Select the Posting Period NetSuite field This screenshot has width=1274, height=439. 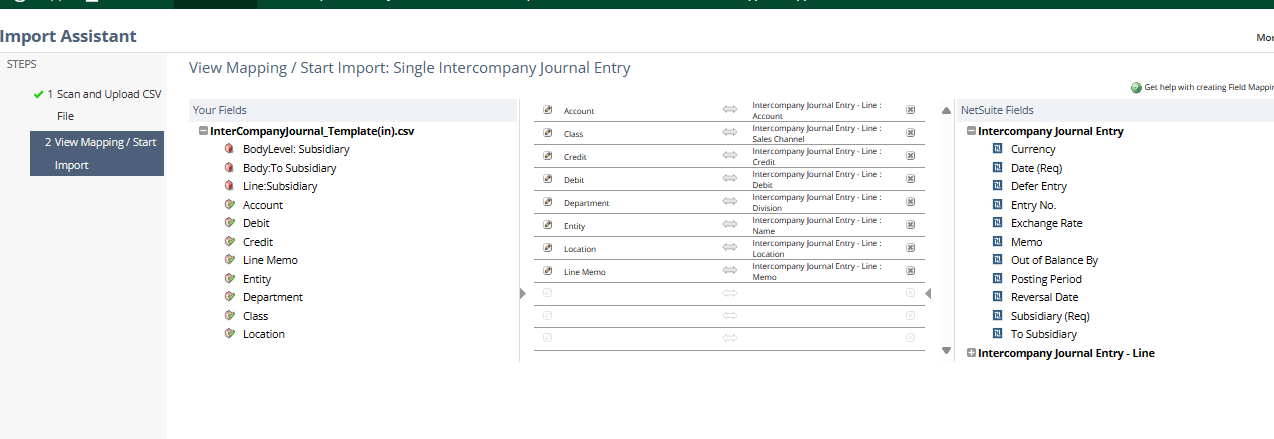(1046, 279)
